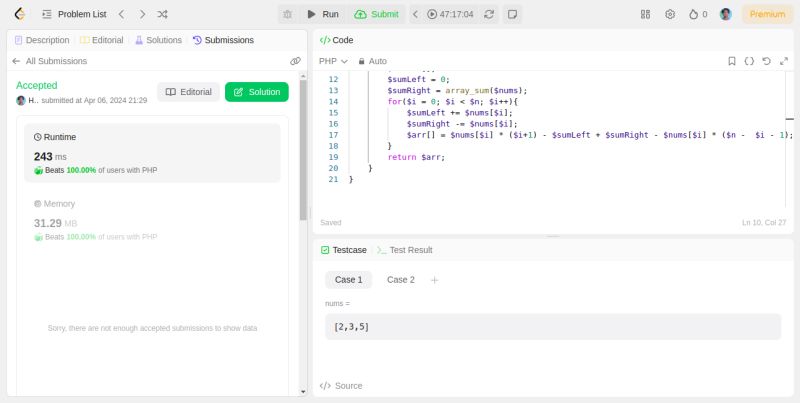The width and height of the screenshot is (800, 403).
Task: Click the debugger bug icon
Action: 288,14
